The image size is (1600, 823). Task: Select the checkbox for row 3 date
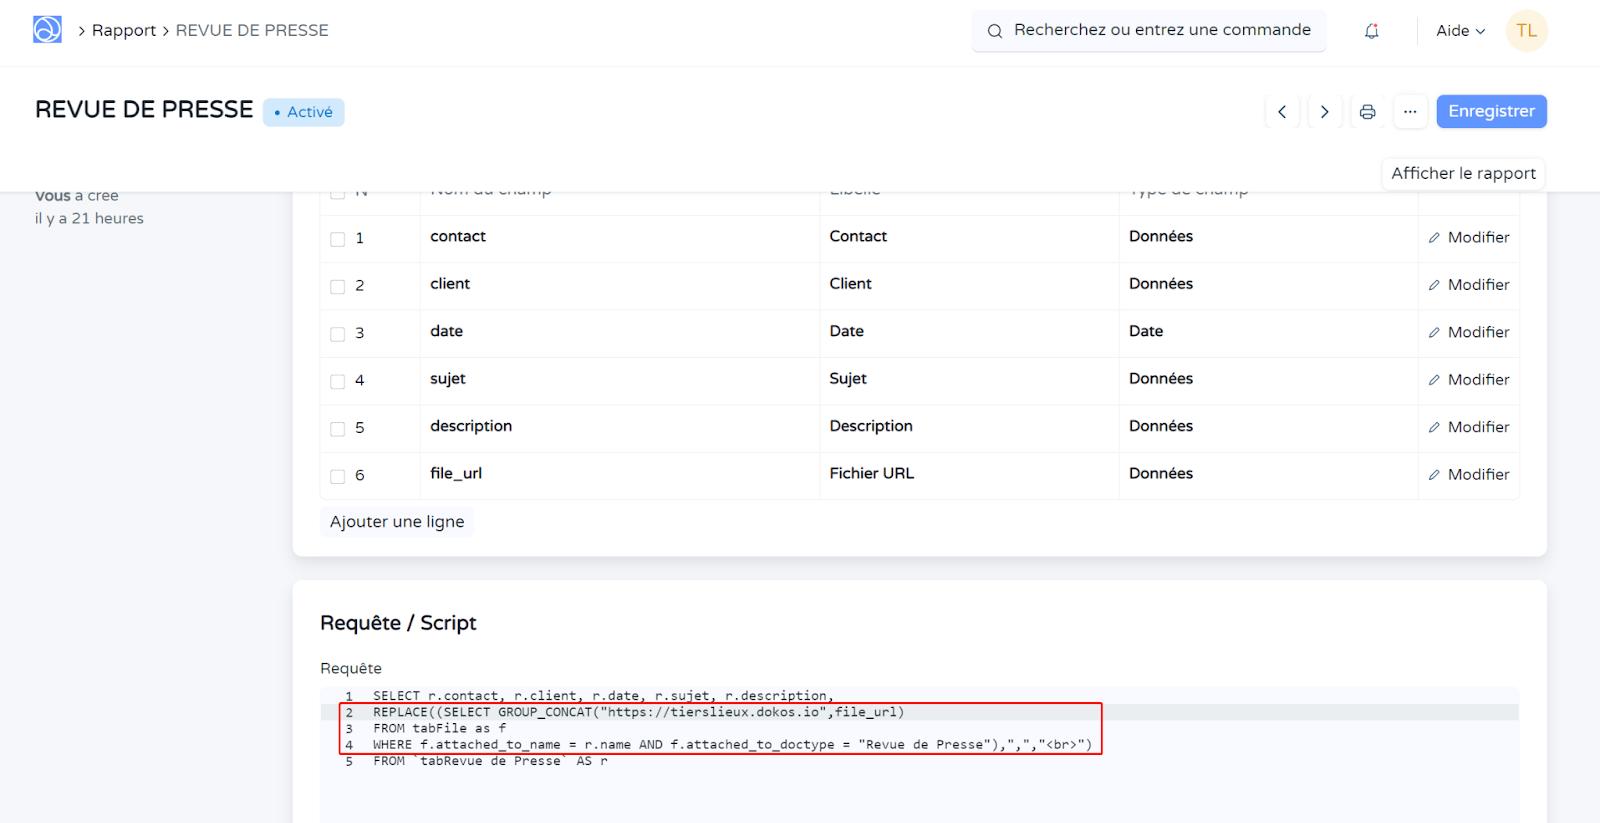click(338, 334)
